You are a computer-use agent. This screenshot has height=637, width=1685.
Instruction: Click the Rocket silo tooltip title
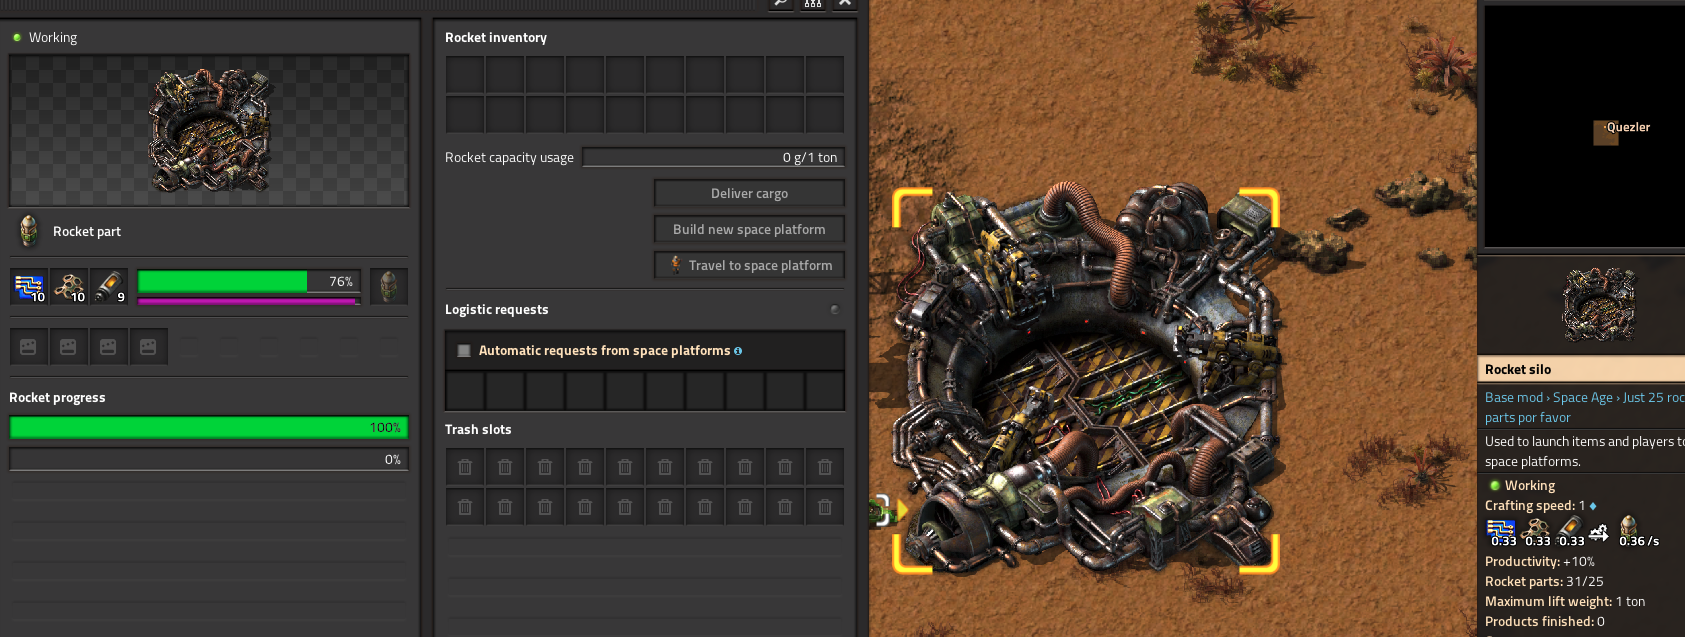[1518, 369]
